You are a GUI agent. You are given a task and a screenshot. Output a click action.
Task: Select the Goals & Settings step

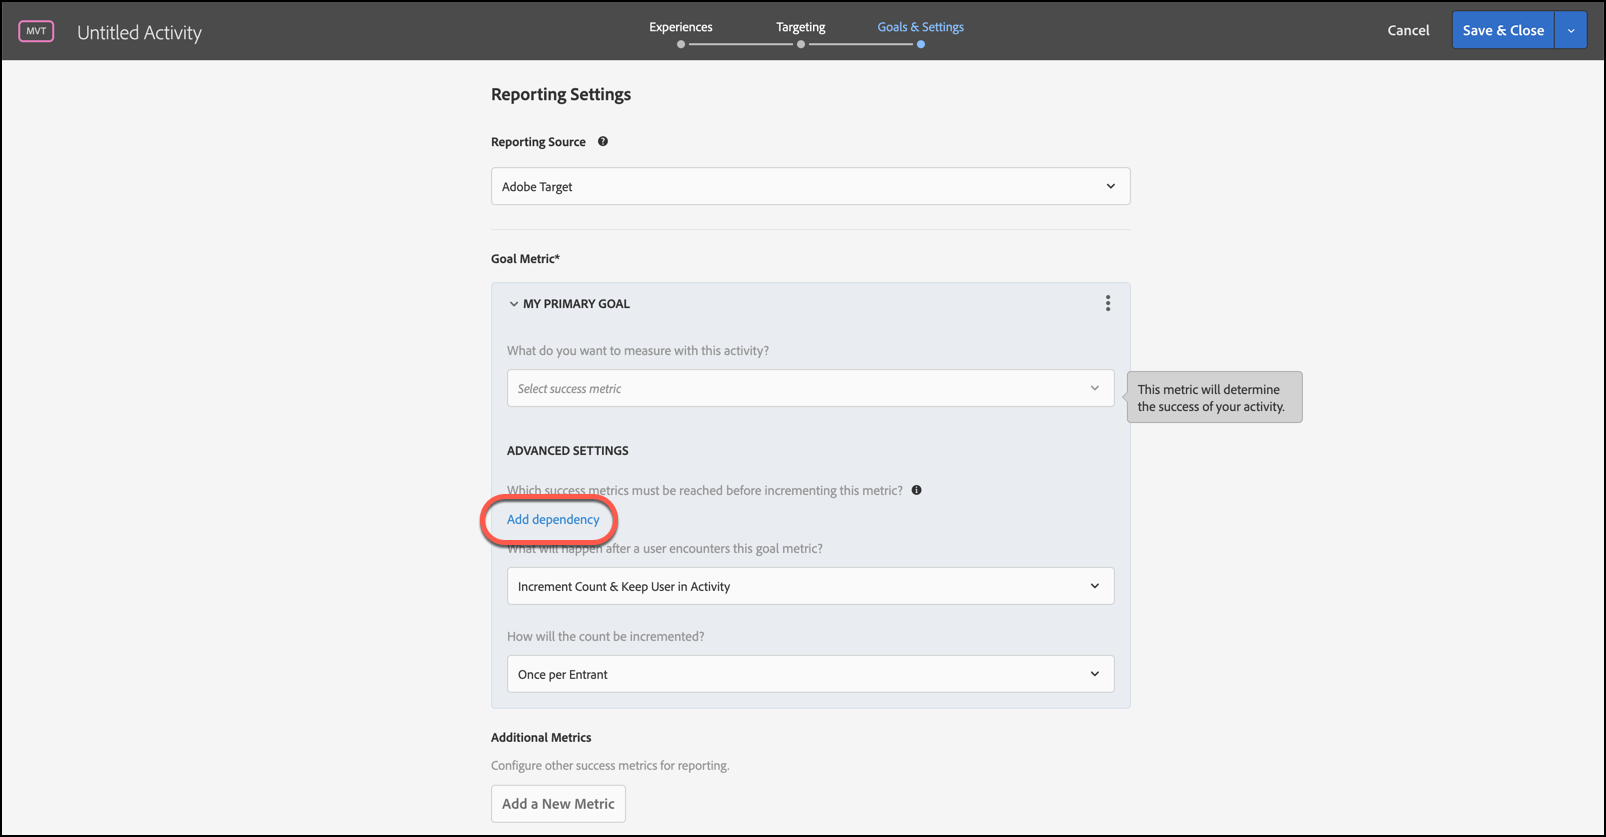[920, 27]
